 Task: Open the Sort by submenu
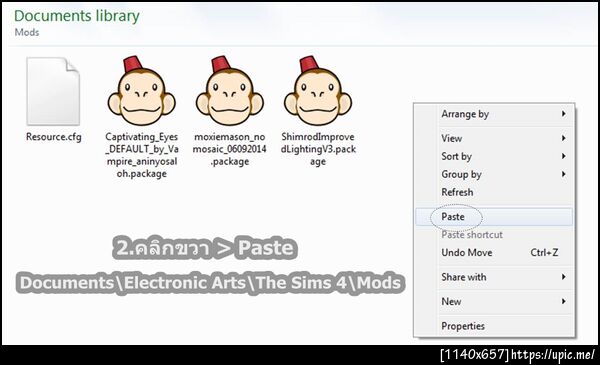(494, 156)
